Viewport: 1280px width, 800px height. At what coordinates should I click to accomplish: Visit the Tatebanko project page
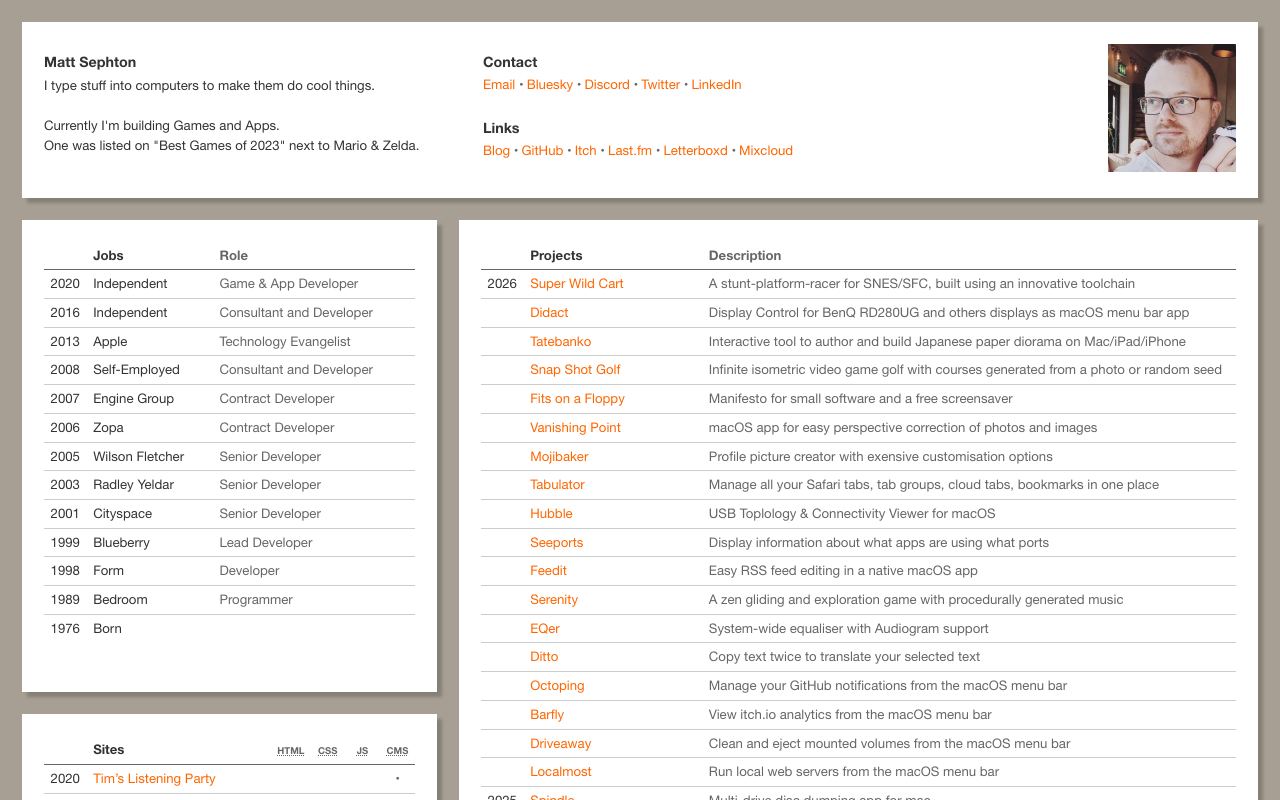(x=561, y=342)
